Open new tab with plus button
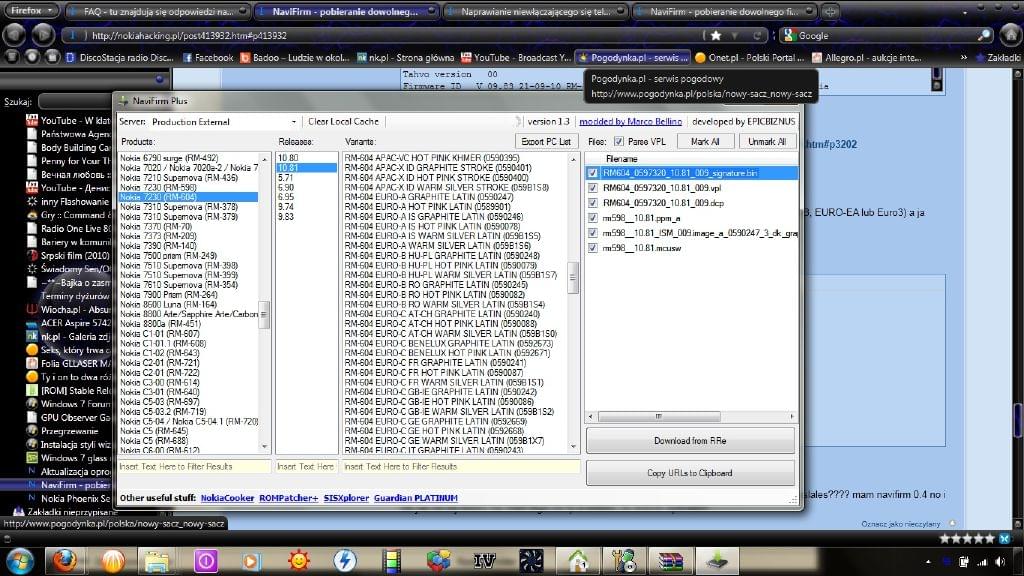Viewport: 1024px width, 576px height. [830, 11]
